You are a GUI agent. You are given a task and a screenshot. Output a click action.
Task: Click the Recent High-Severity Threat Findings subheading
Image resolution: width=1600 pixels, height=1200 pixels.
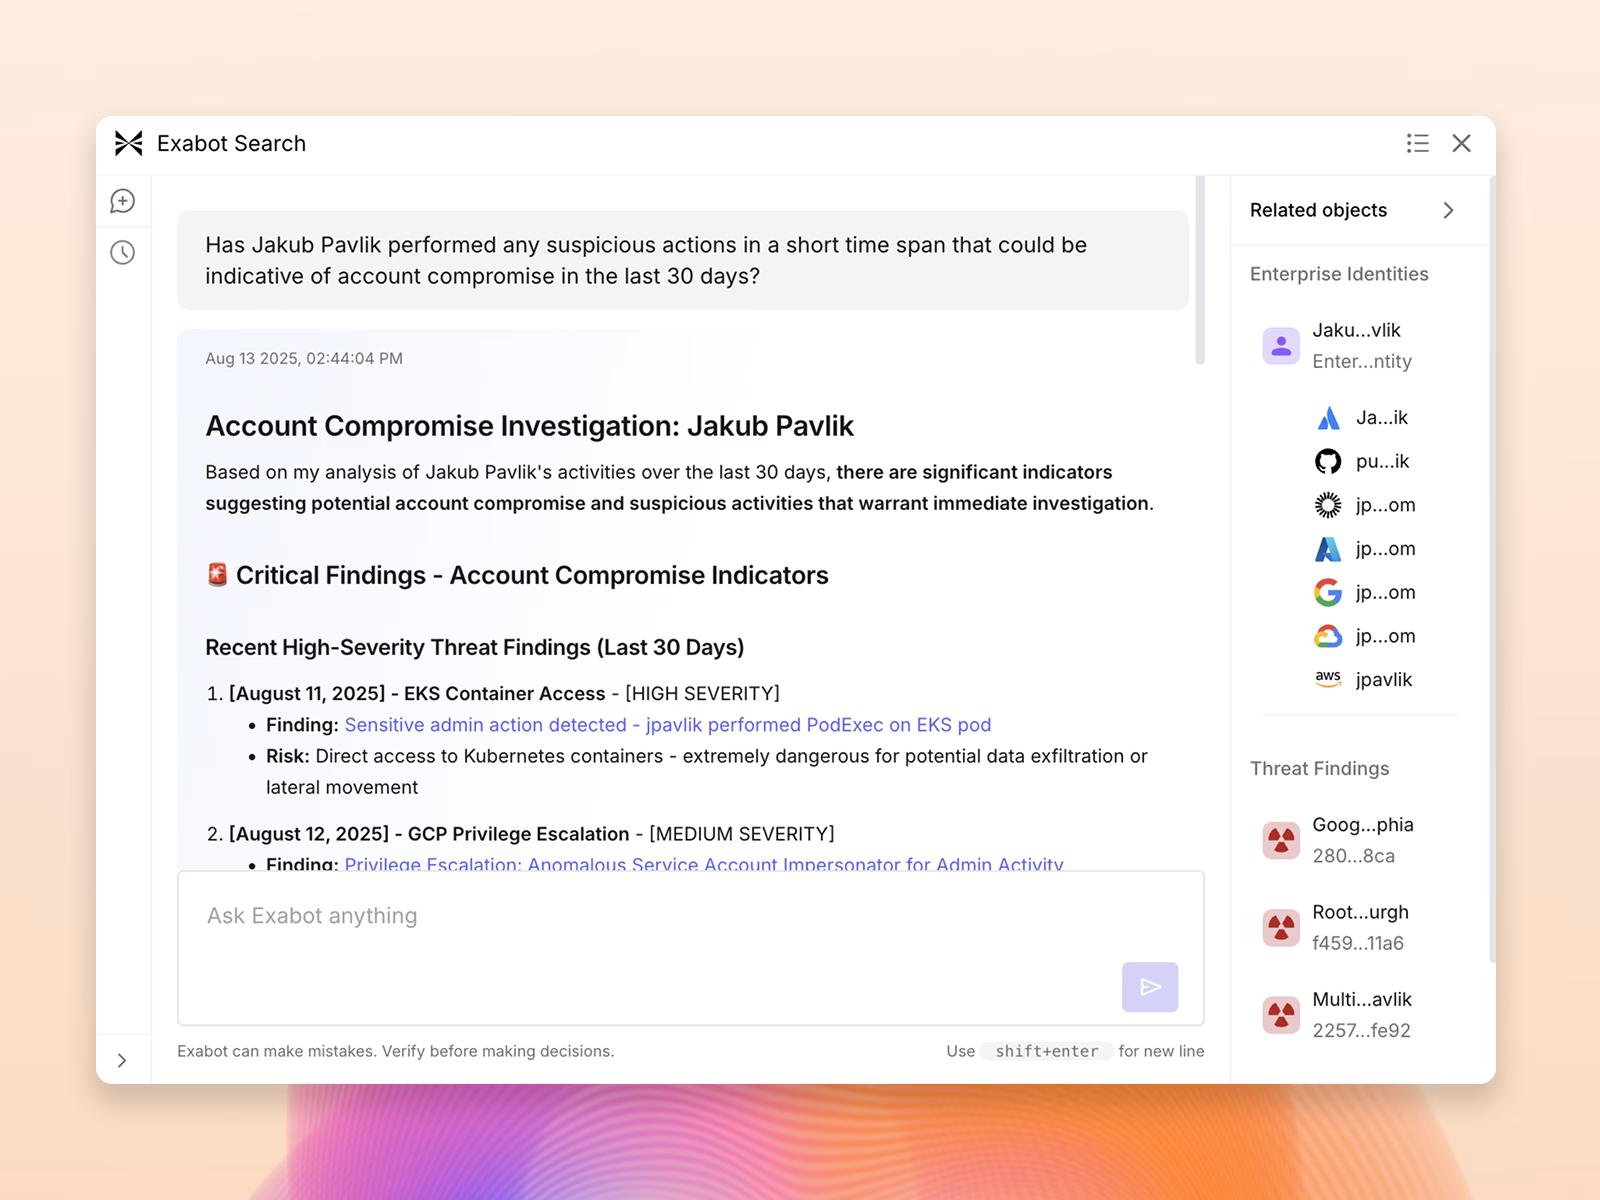coord(475,647)
